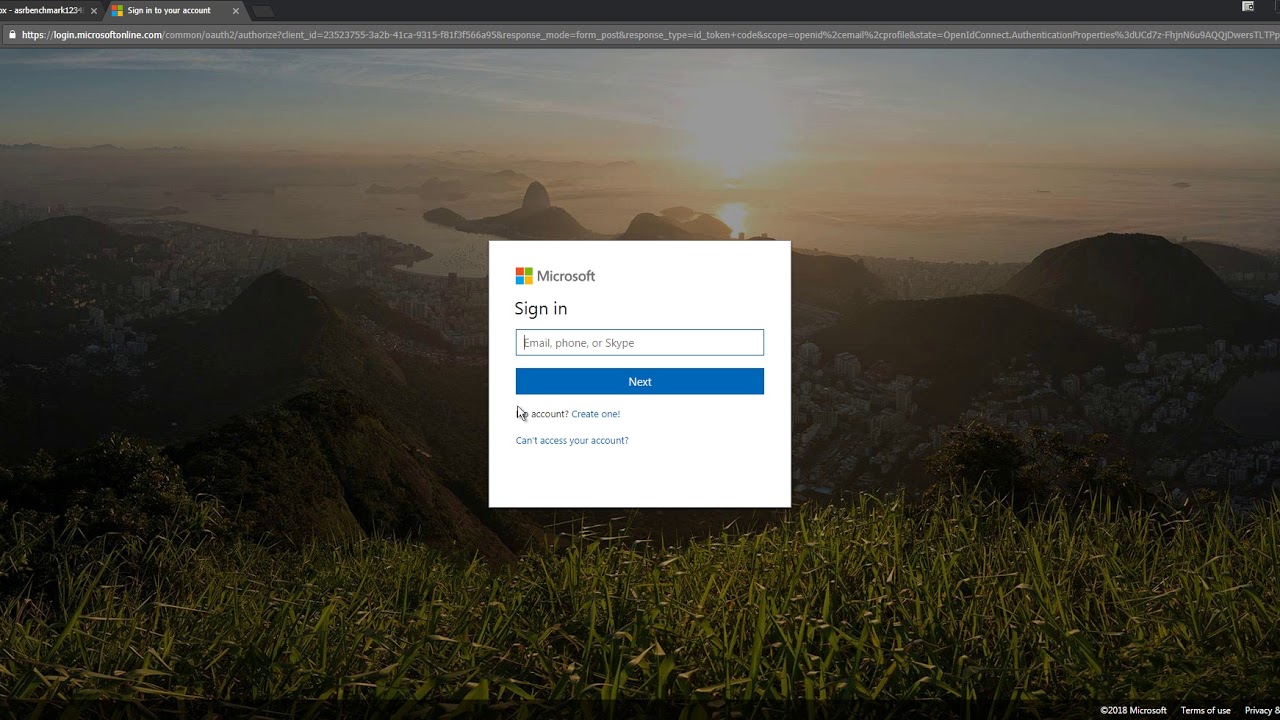Open the 'Create one!' link
Viewport: 1280px width, 720px height.
tap(596, 414)
